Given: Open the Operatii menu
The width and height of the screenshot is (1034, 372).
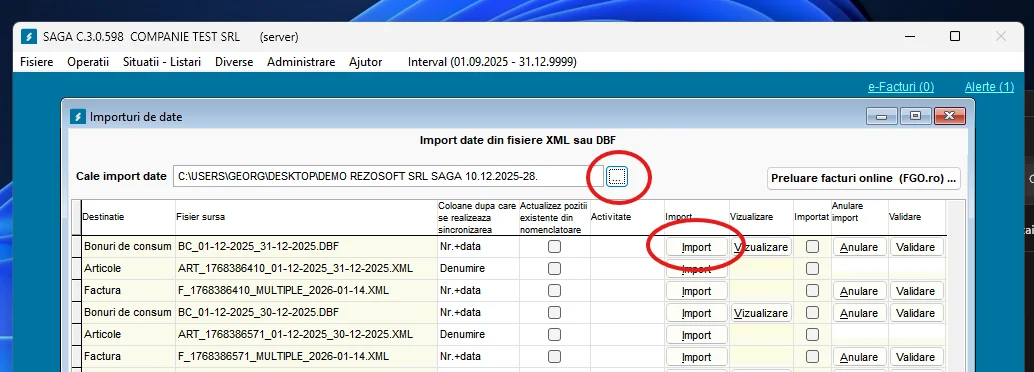Looking at the screenshot, I should [x=88, y=62].
